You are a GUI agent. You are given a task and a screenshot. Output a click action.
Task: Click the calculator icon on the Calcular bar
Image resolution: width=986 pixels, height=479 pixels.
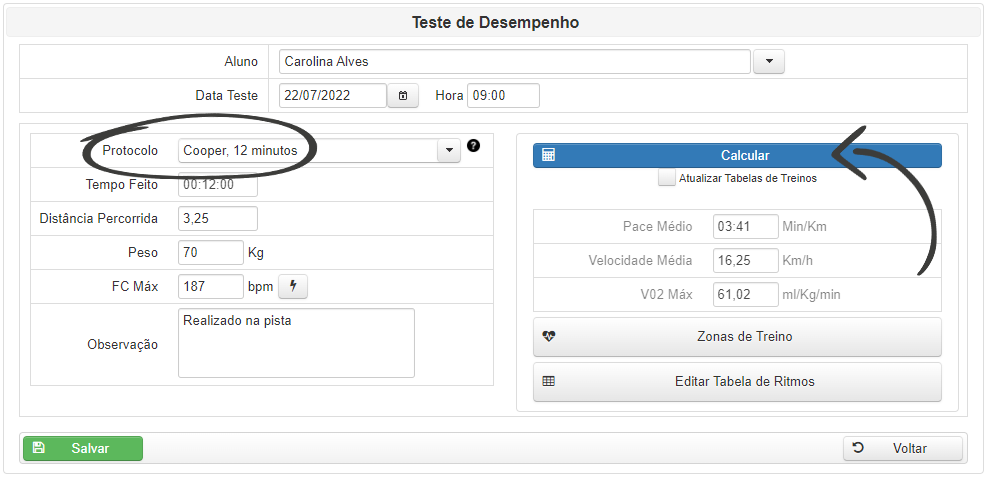548,155
